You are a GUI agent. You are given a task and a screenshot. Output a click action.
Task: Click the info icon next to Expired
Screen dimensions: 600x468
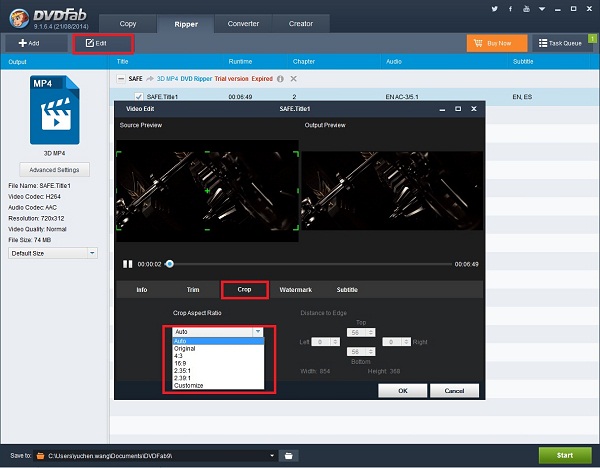click(x=280, y=79)
